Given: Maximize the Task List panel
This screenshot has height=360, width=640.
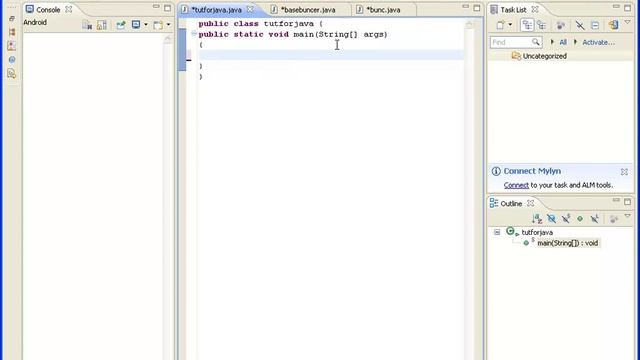Looking at the screenshot, I should click(627, 8).
